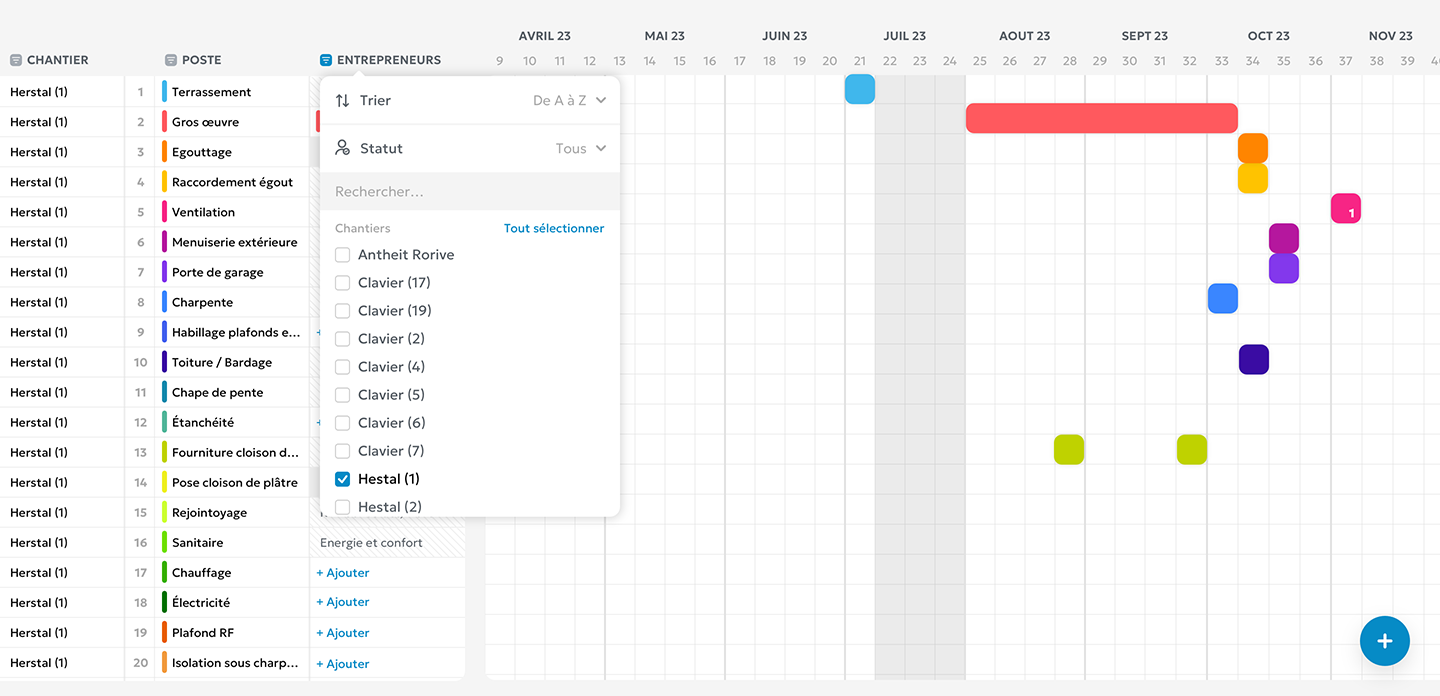Click the Entrepreneurs column filter icon
The height and width of the screenshot is (696, 1440).
click(x=326, y=60)
